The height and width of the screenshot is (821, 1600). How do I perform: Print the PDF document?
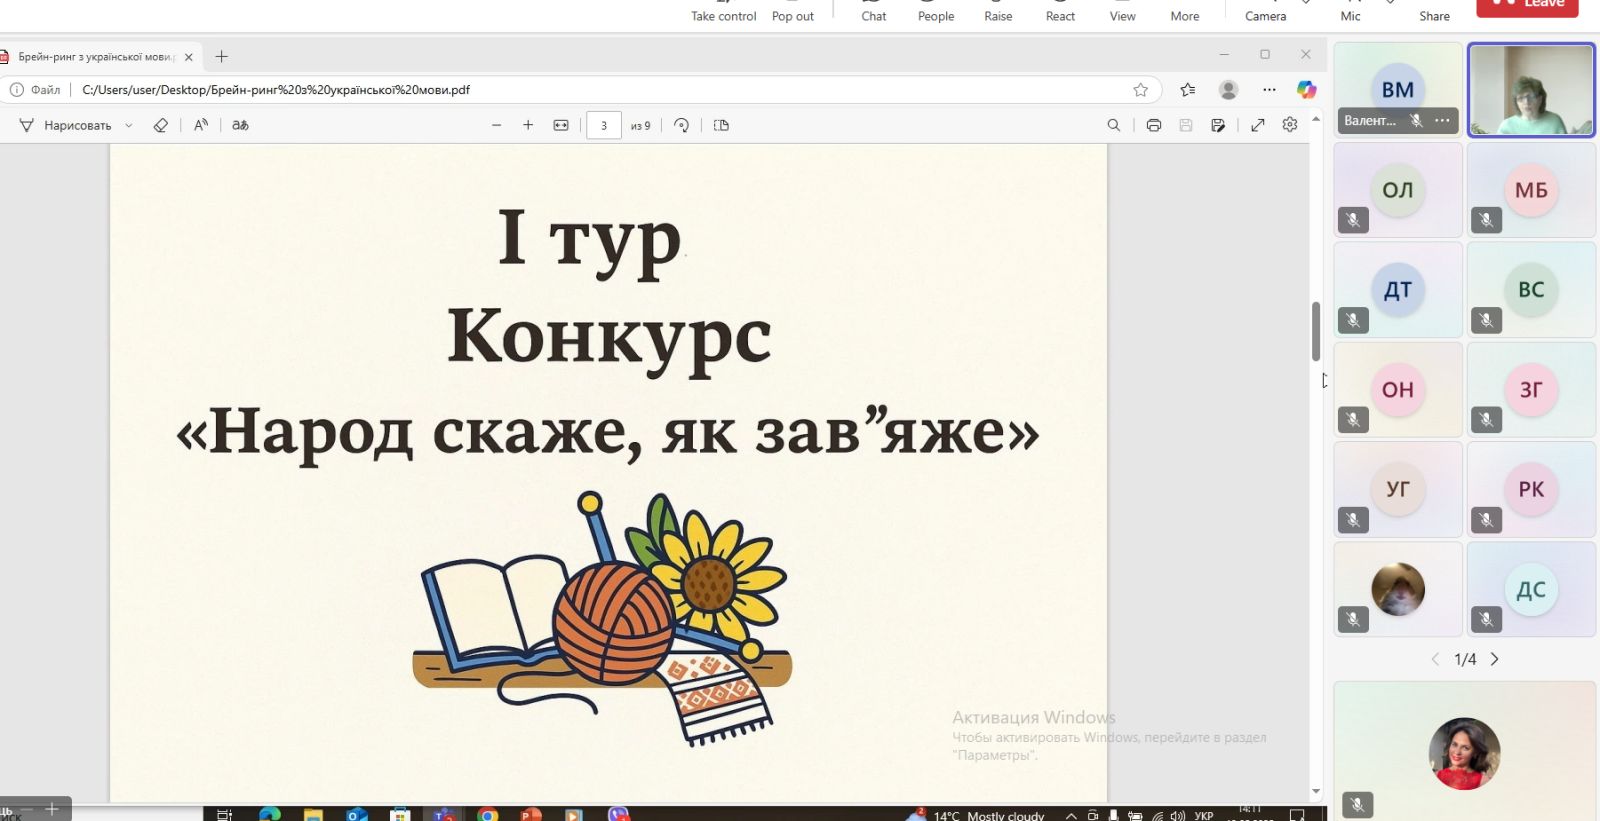pyautogui.click(x=1153, y=125)
